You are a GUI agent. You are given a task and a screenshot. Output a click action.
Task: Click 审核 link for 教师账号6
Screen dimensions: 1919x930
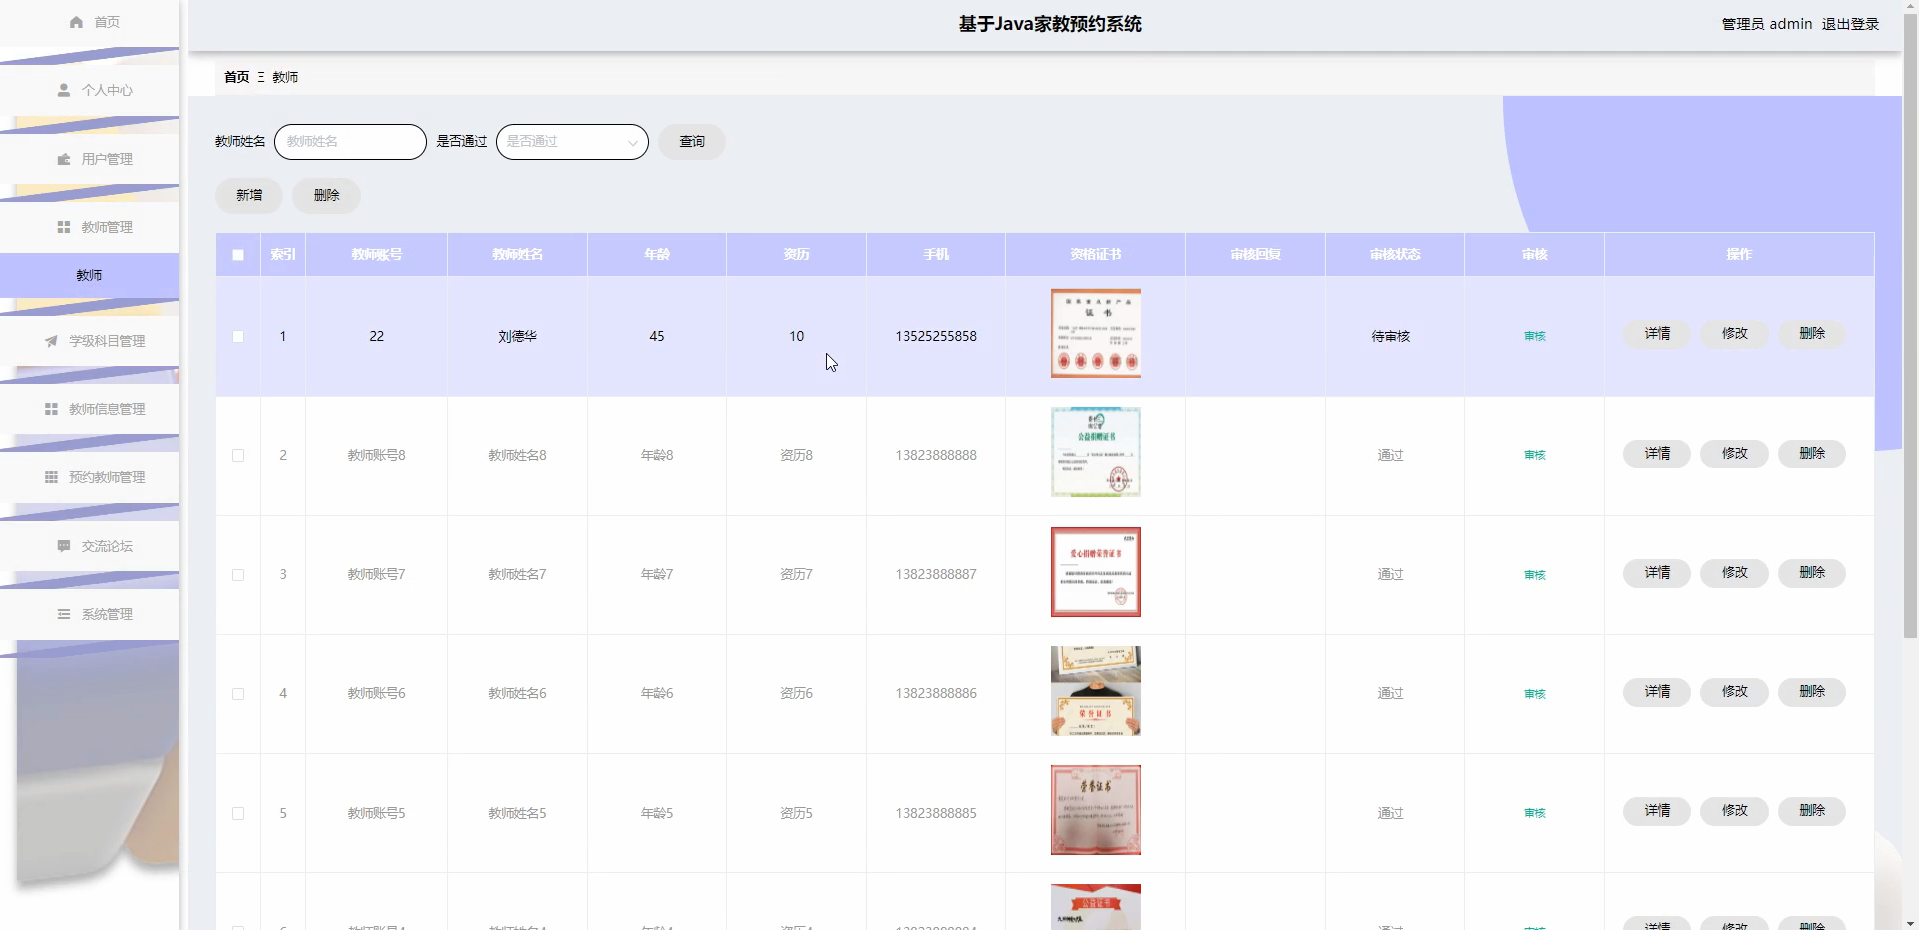pos(1535,694)
